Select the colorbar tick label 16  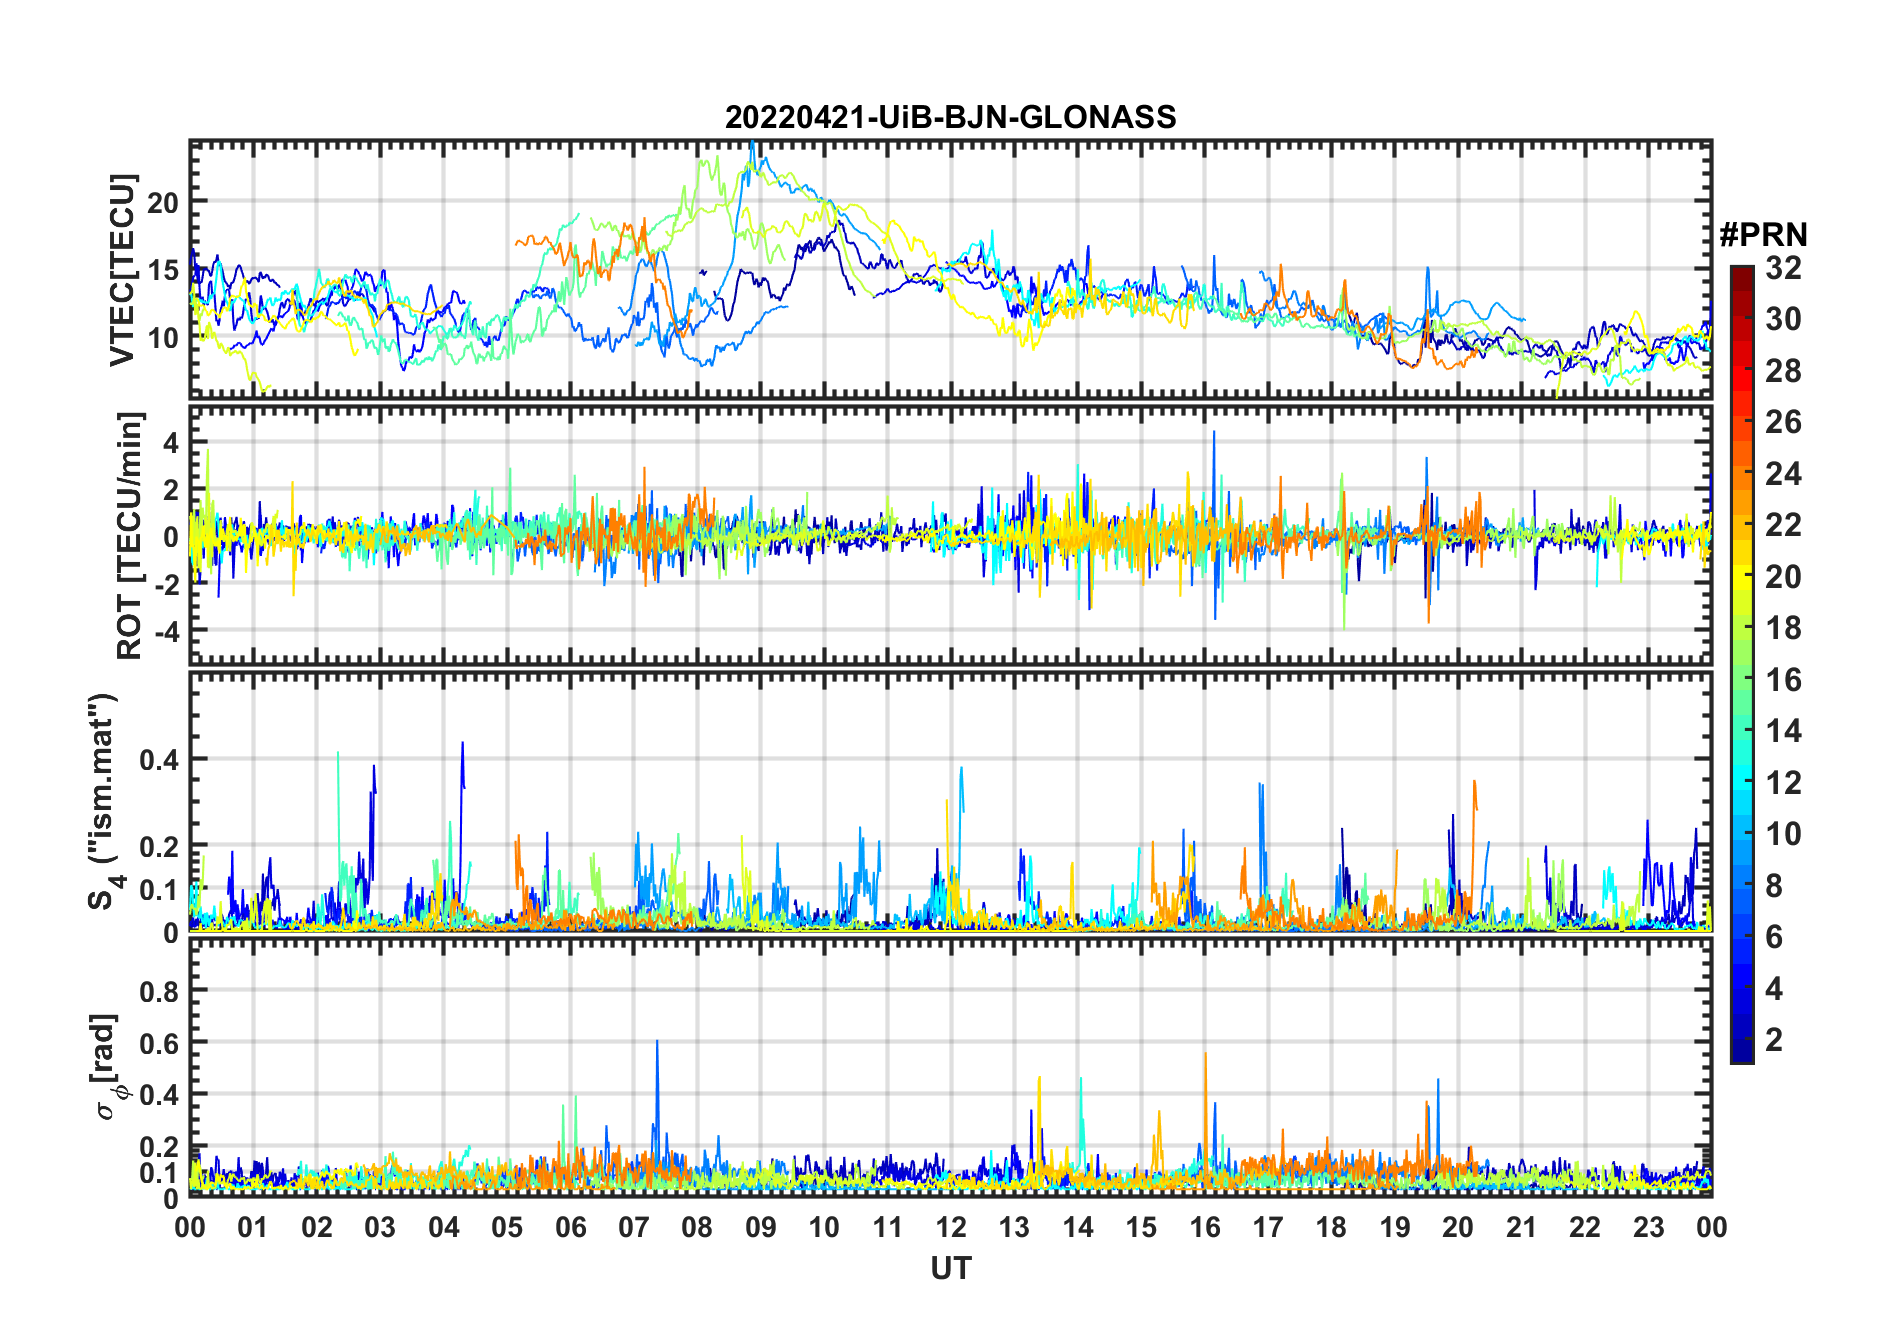point(1783,680)
